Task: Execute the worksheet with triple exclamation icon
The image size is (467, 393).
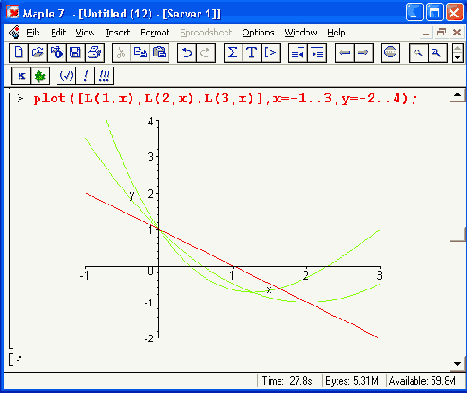Action: click(x=104, y=76)
